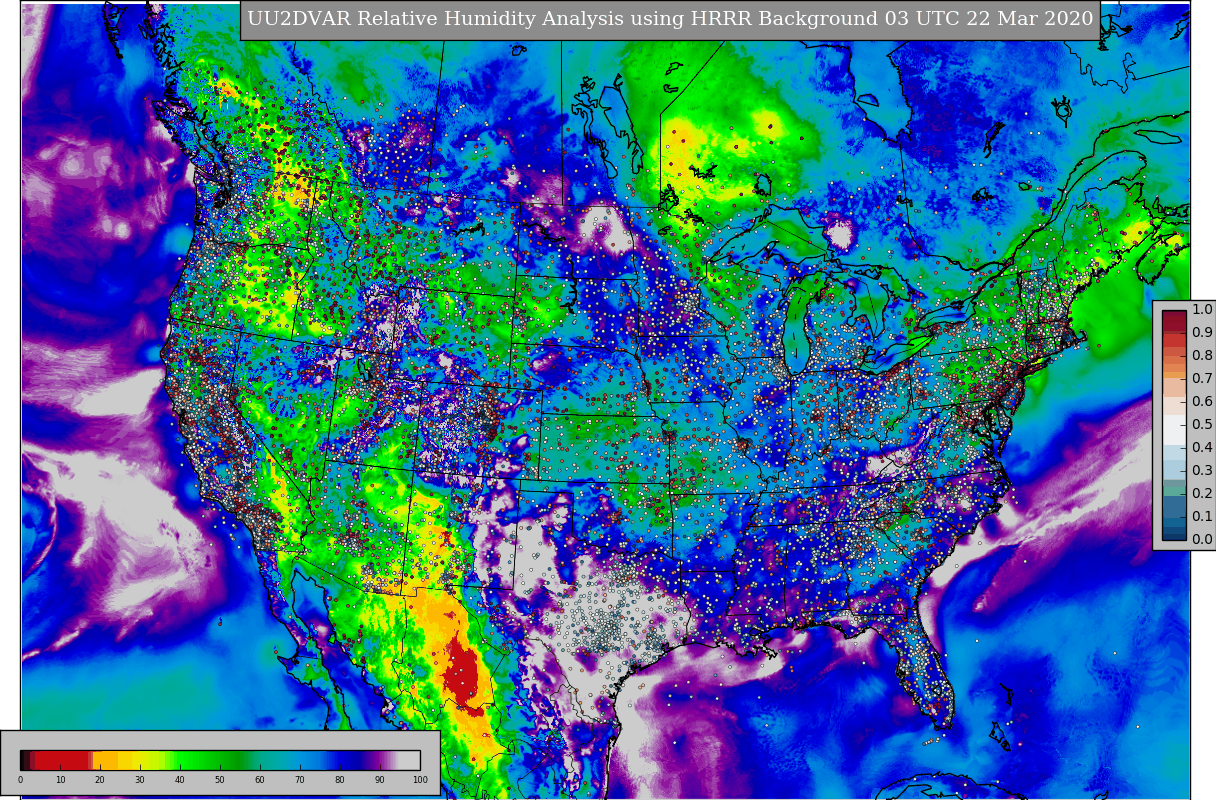Pick the teal-green band near 0.2 on the vertical colorbar

[1174, 490]
